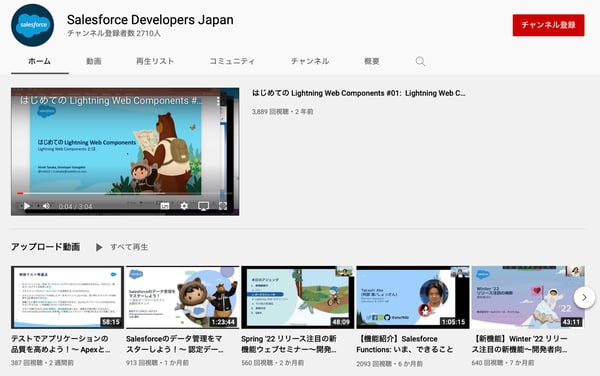Open the コミュニティ tab
600x376 pixels.
coord(232,61)
